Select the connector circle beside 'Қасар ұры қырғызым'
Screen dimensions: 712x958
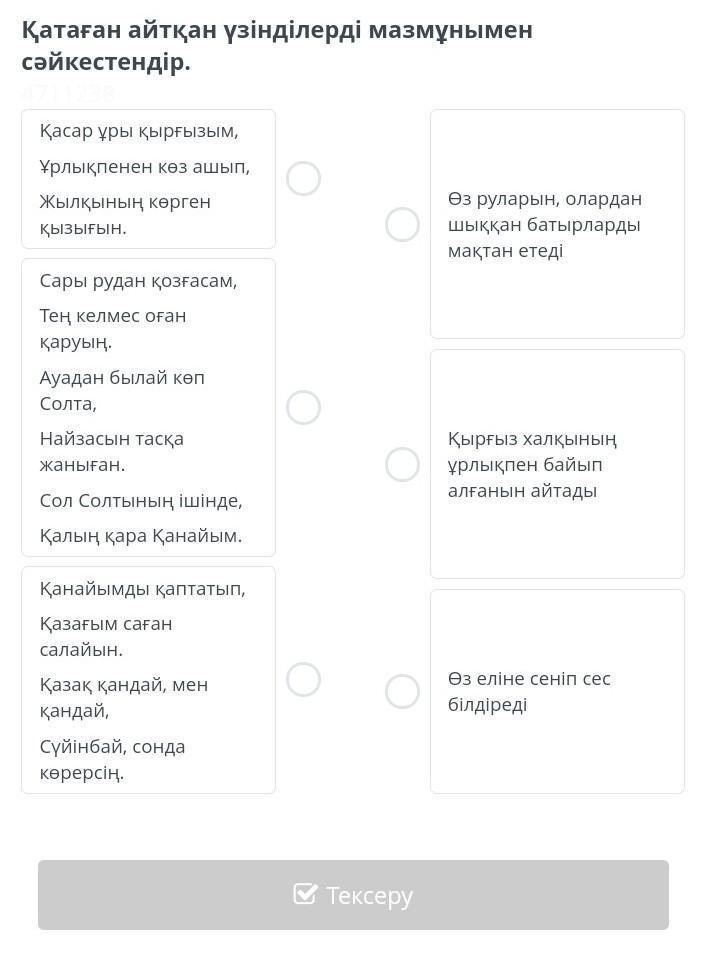[x=303, y=179]
